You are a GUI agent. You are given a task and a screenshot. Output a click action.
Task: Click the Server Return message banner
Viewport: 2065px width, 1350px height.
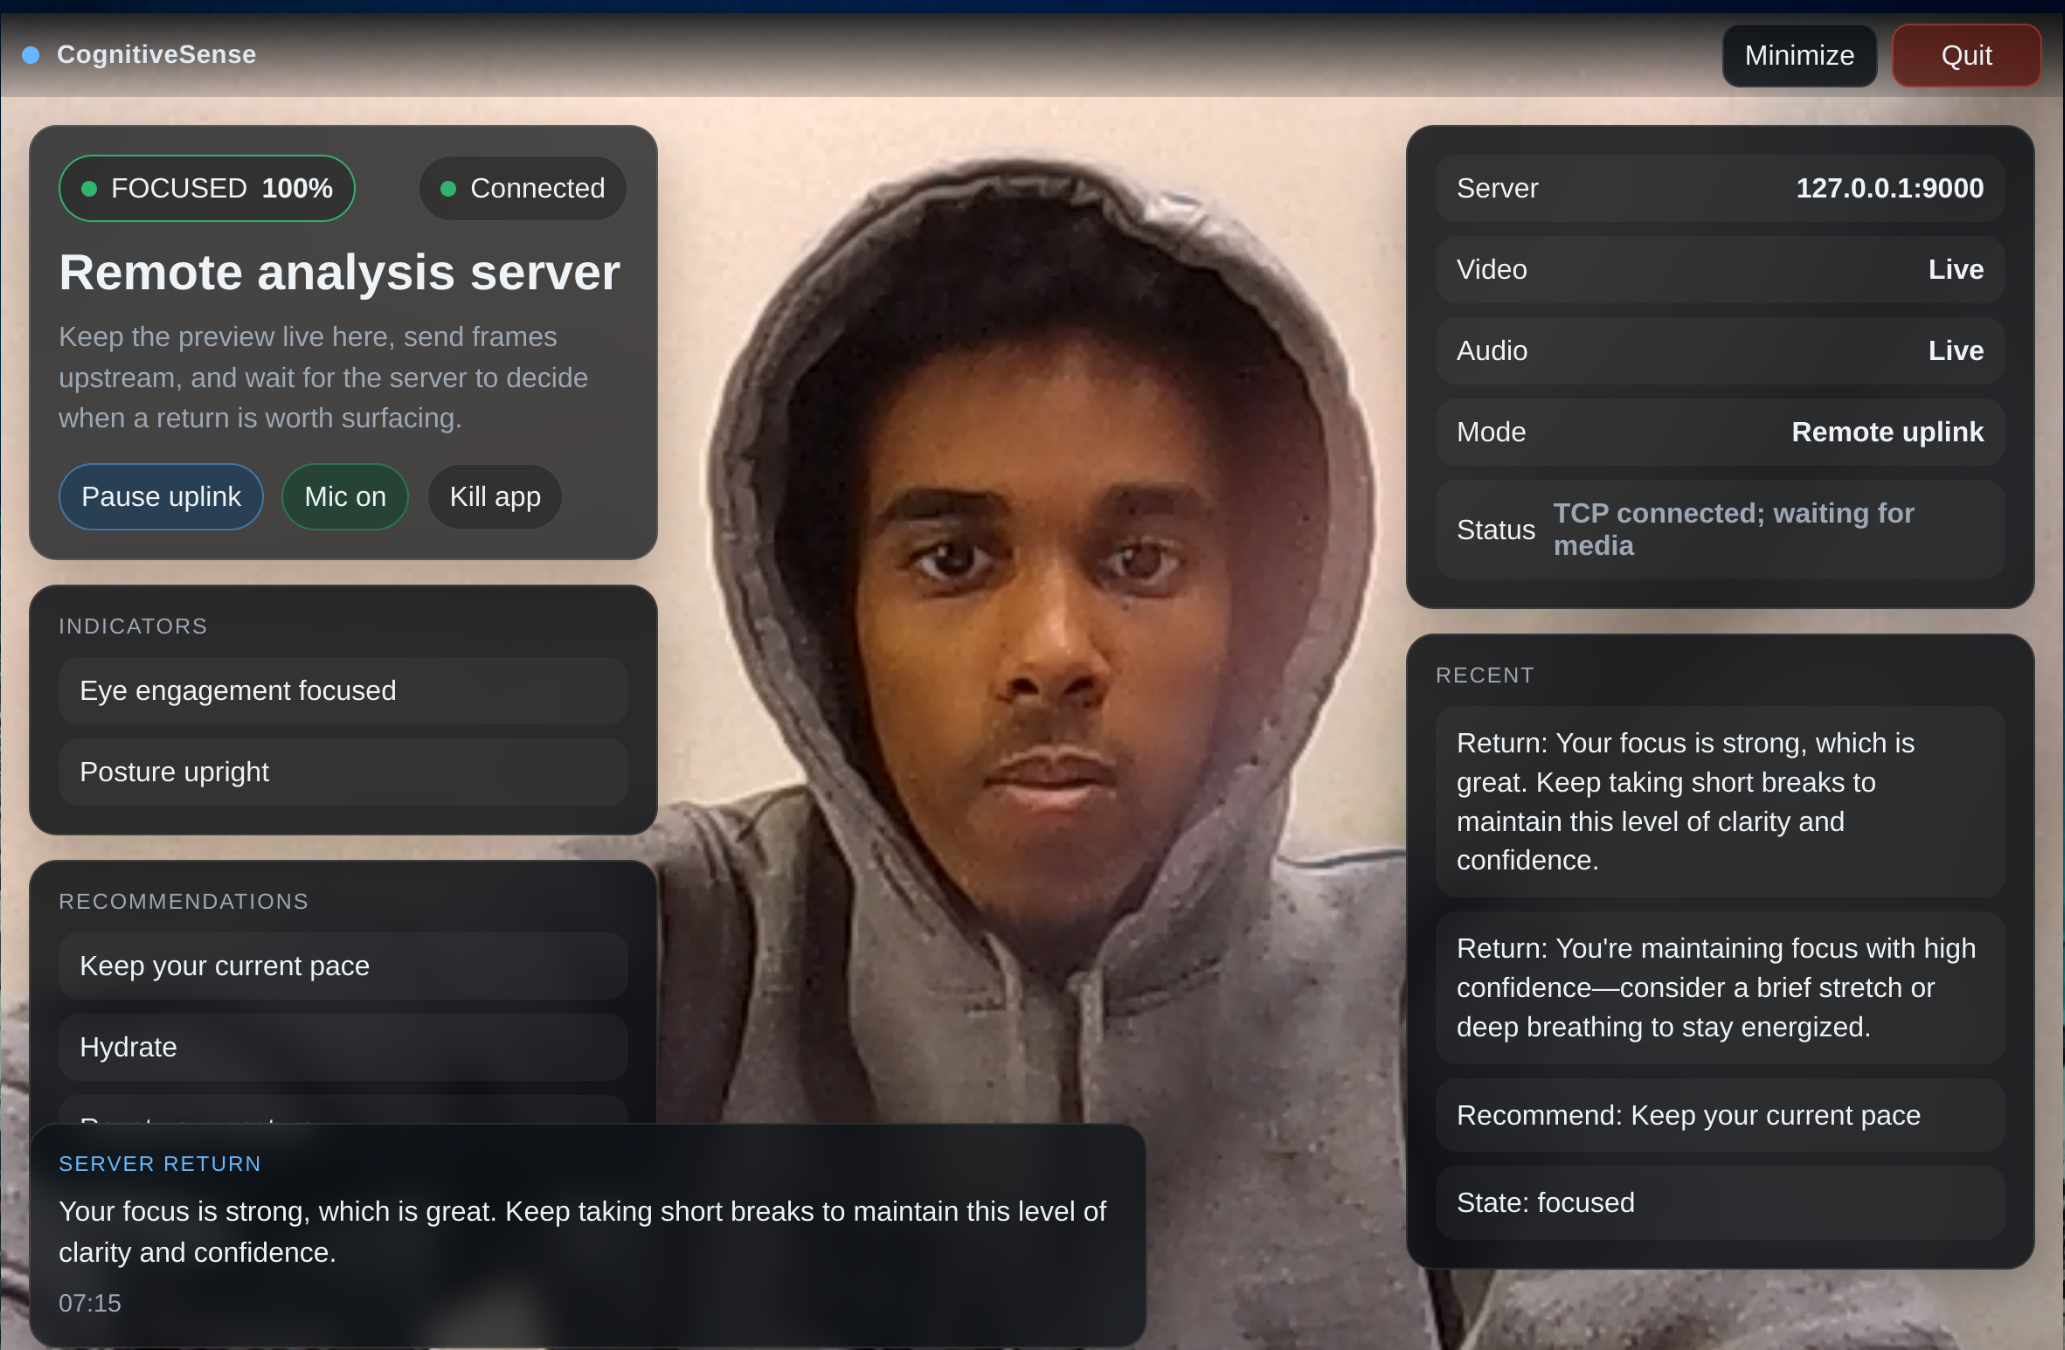587,1233
